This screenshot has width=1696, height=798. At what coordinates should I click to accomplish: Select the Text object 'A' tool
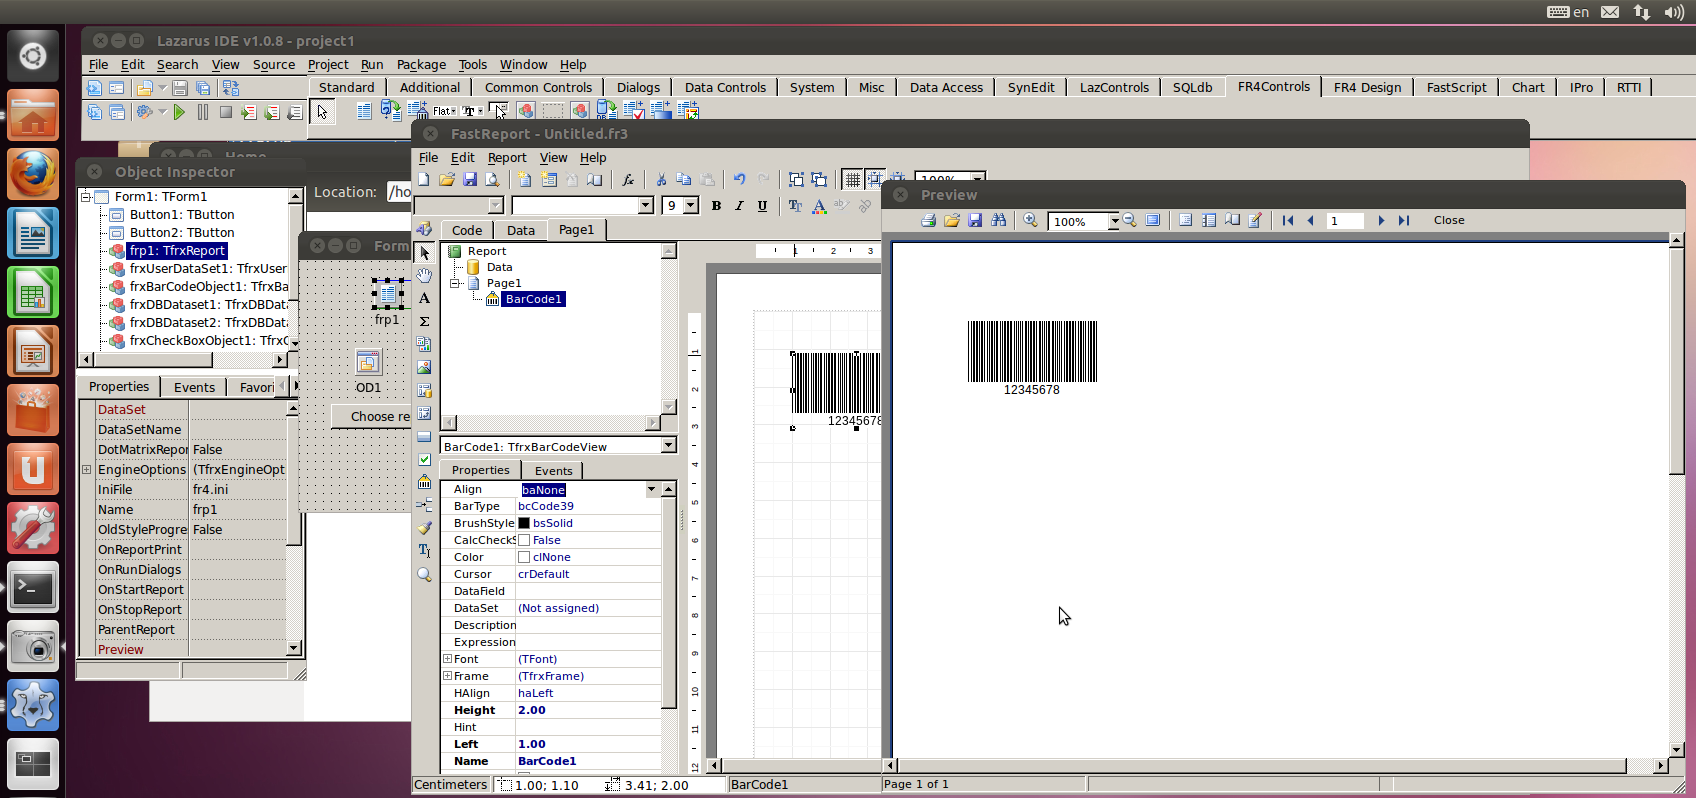(425, 298)
